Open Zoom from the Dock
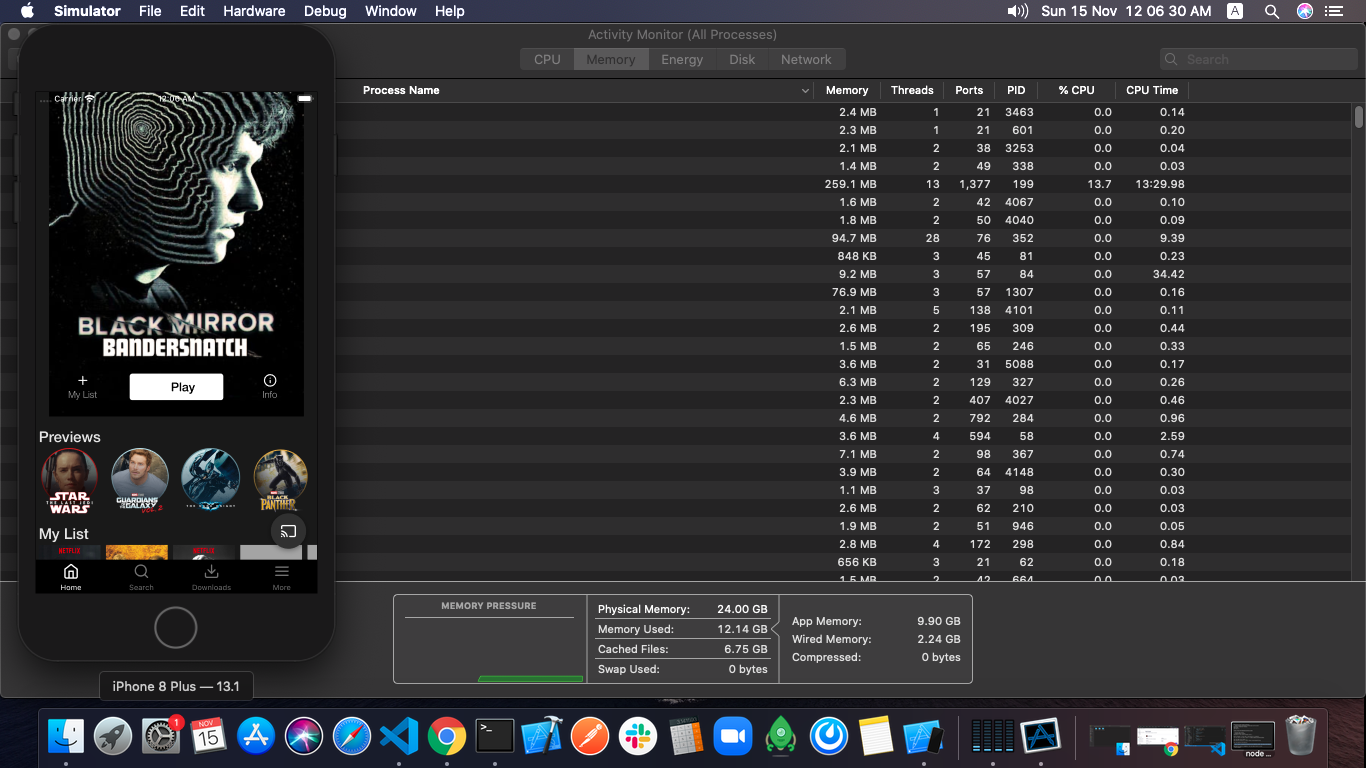Screen dimensions: 1366x768 [733, 737]
